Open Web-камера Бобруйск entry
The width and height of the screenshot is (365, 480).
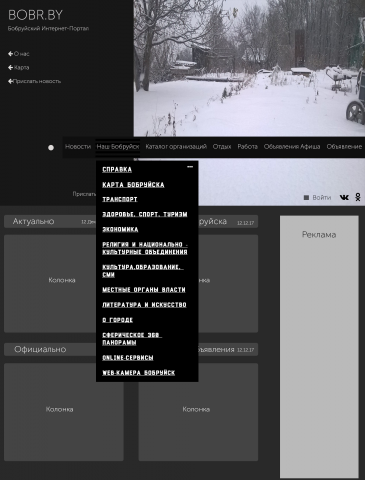pos(138,373)
